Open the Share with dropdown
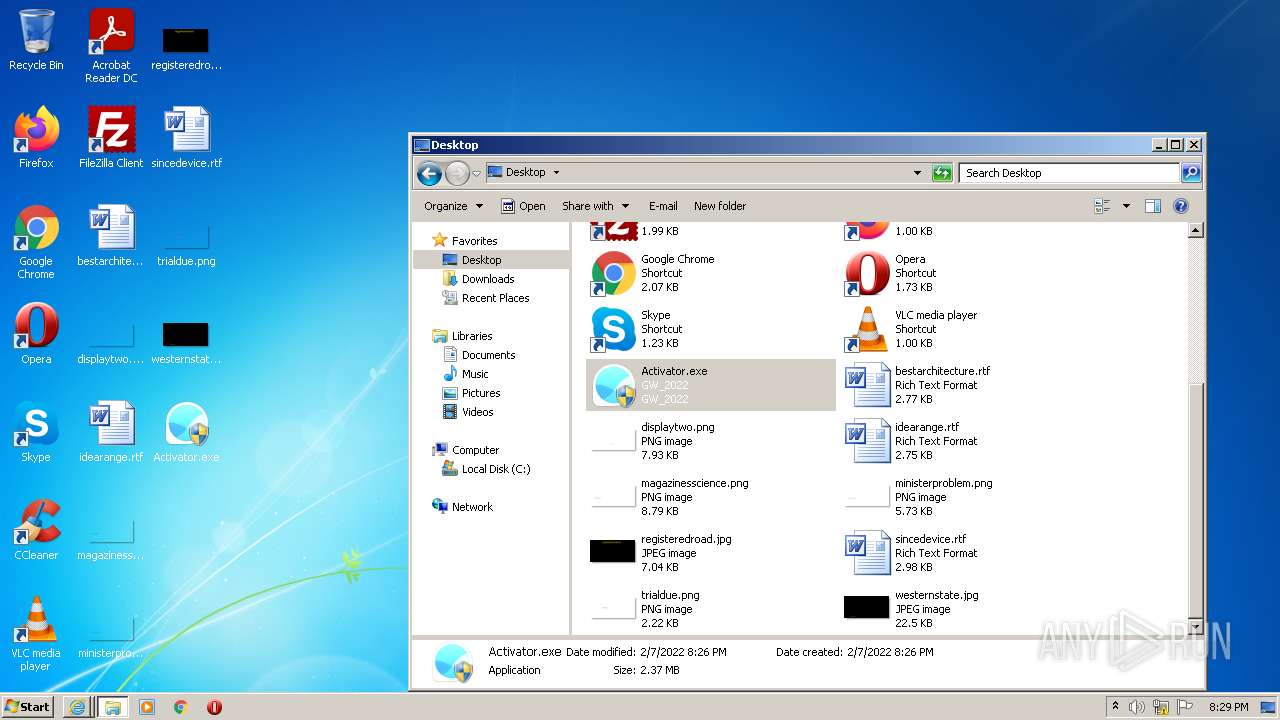Viewport: 1280px width, 720px height. click(x=595, y=206)
